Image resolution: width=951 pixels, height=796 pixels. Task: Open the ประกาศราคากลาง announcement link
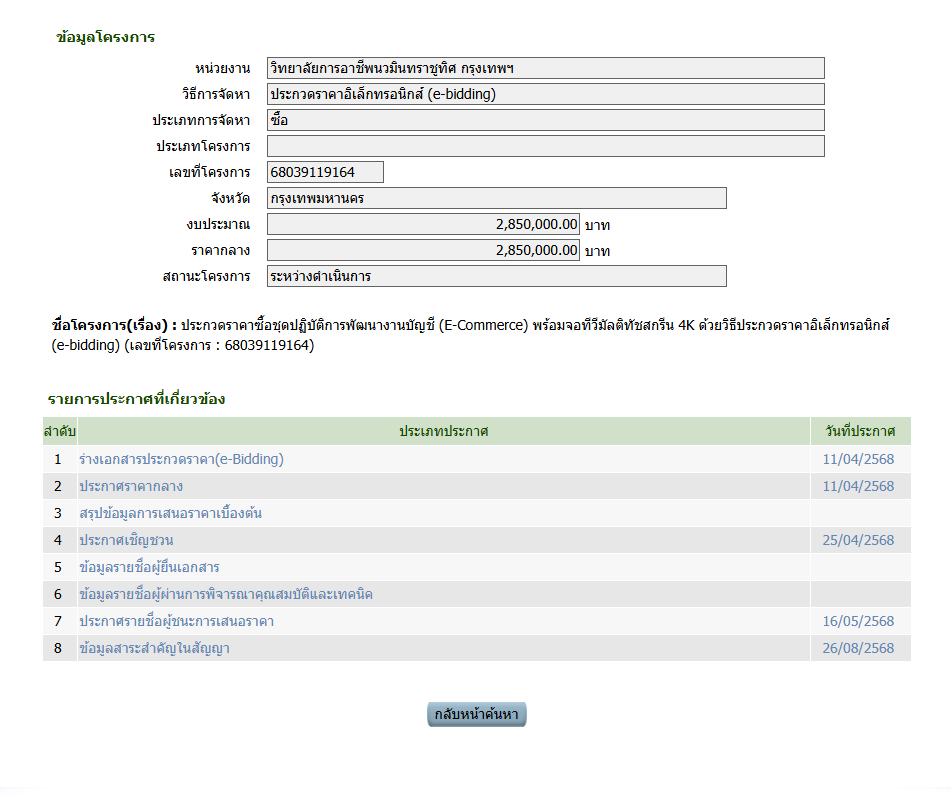(131, 487)
